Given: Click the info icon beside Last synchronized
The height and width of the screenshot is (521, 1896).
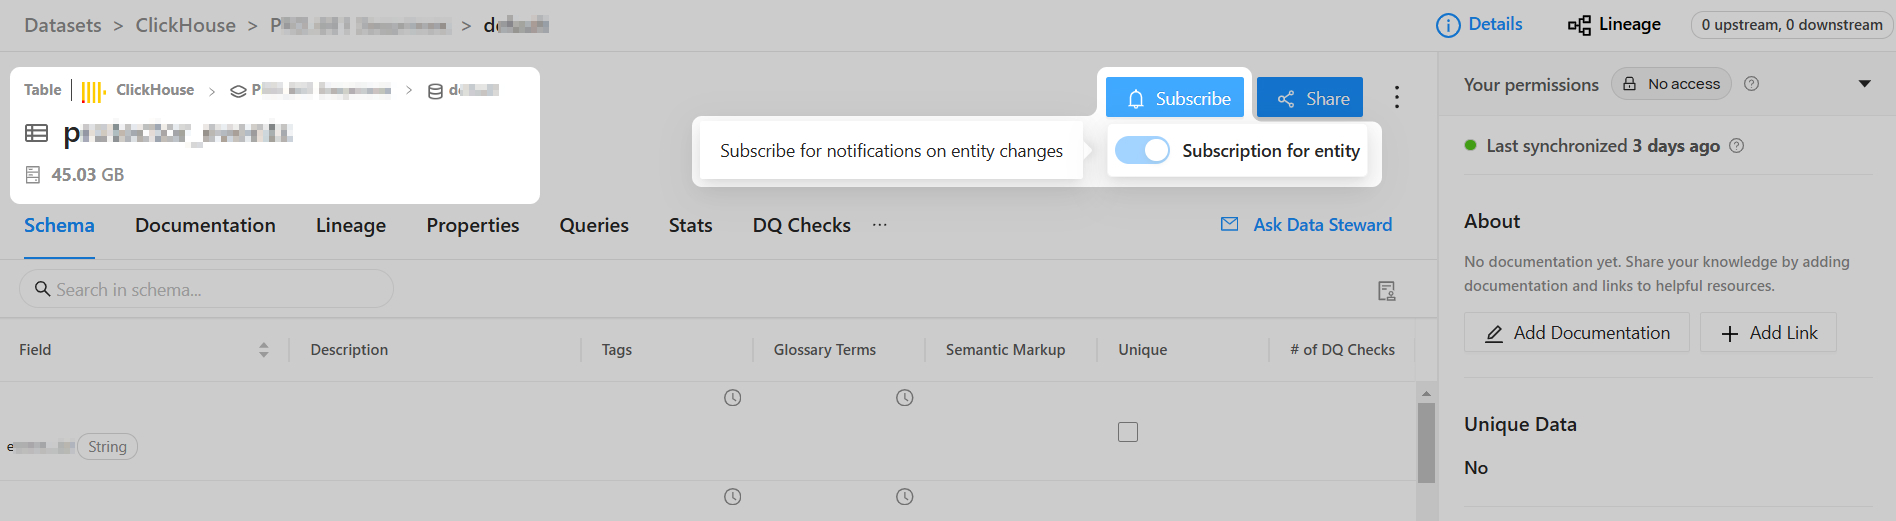Looking at the screenshot, I should coord(1737,146).
